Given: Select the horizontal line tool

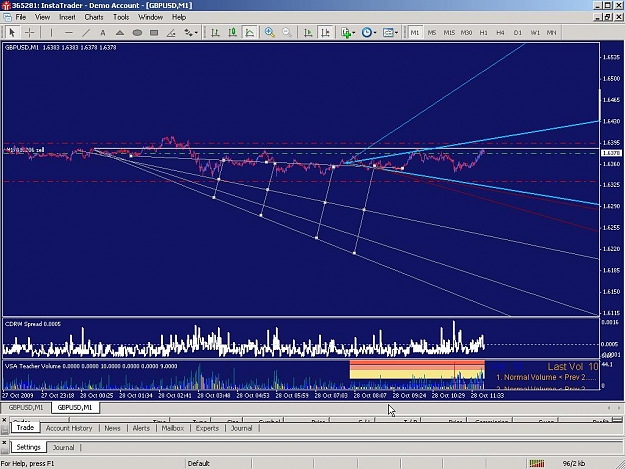Looking at the screenshot, I should coord(69,33).
